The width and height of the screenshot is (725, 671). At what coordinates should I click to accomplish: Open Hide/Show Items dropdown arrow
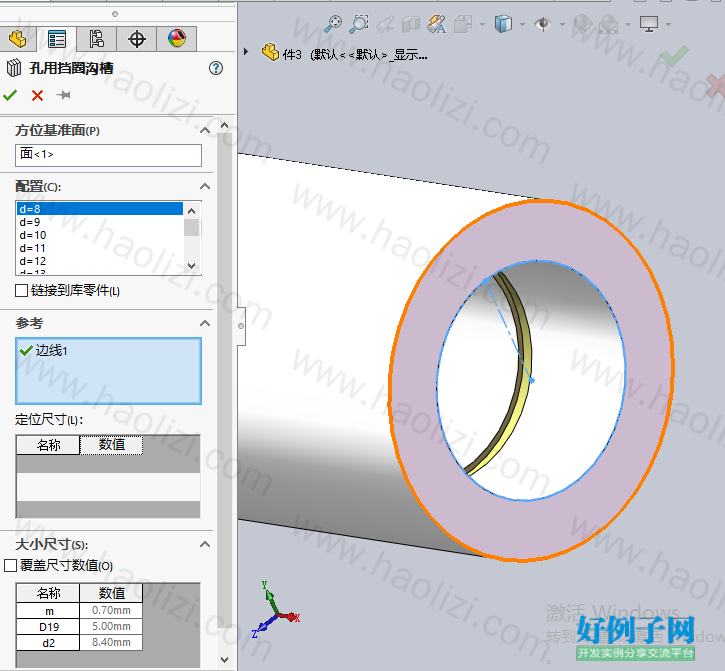pyautogui.click(x=562, y=24)
